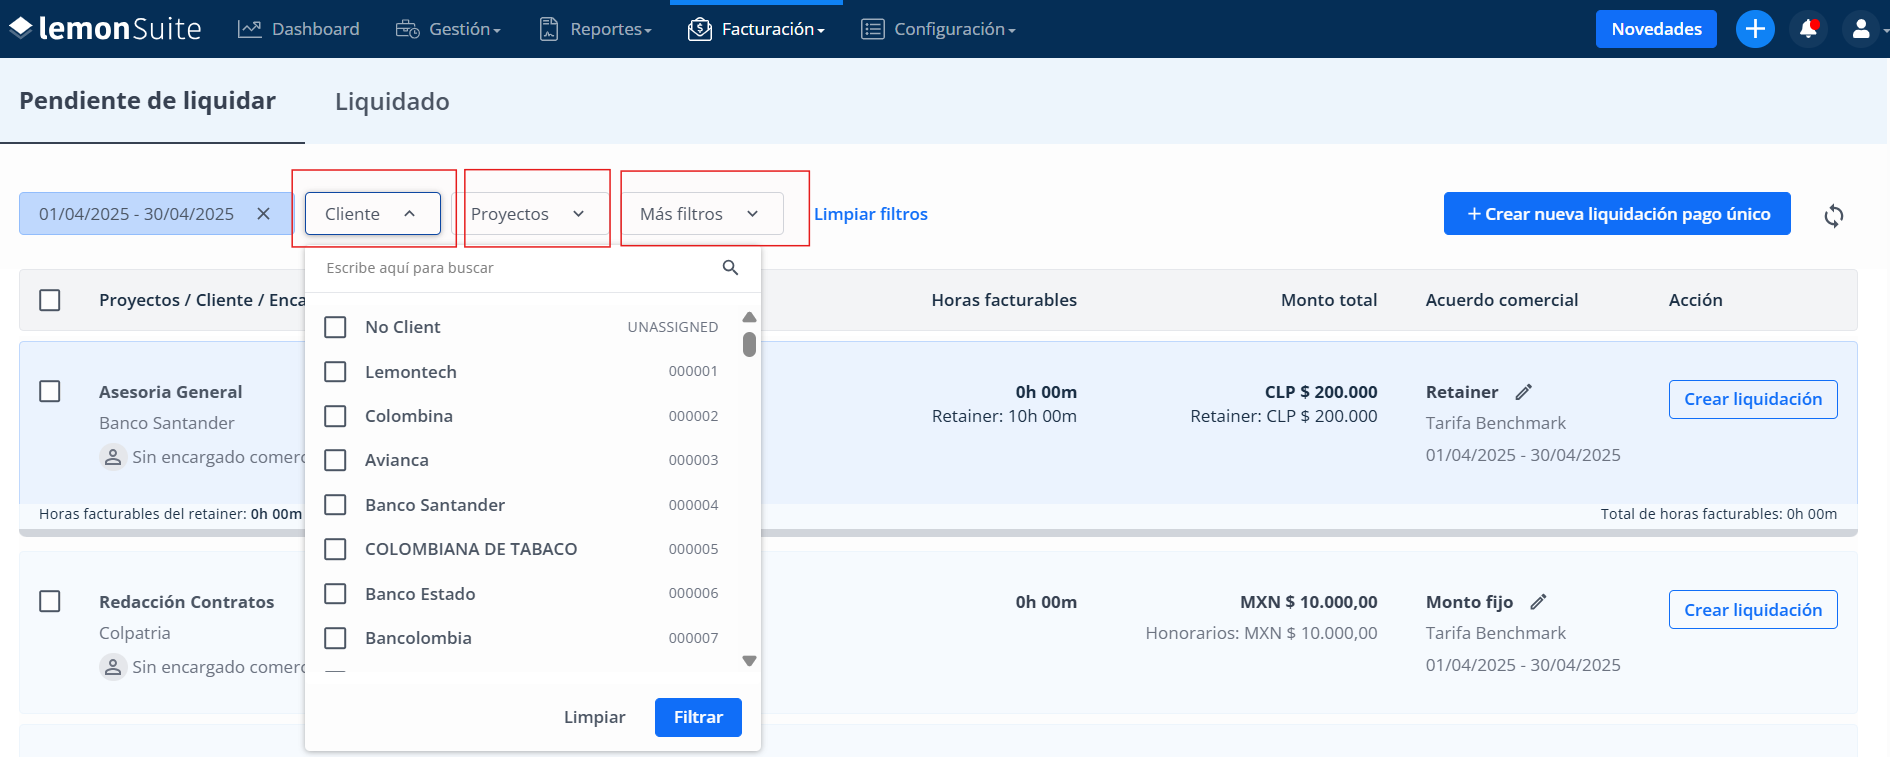The height and width of the screenshot is (757, 1890).
Task: Click the Gestión briefcase icon
Action: click(407, 29)
